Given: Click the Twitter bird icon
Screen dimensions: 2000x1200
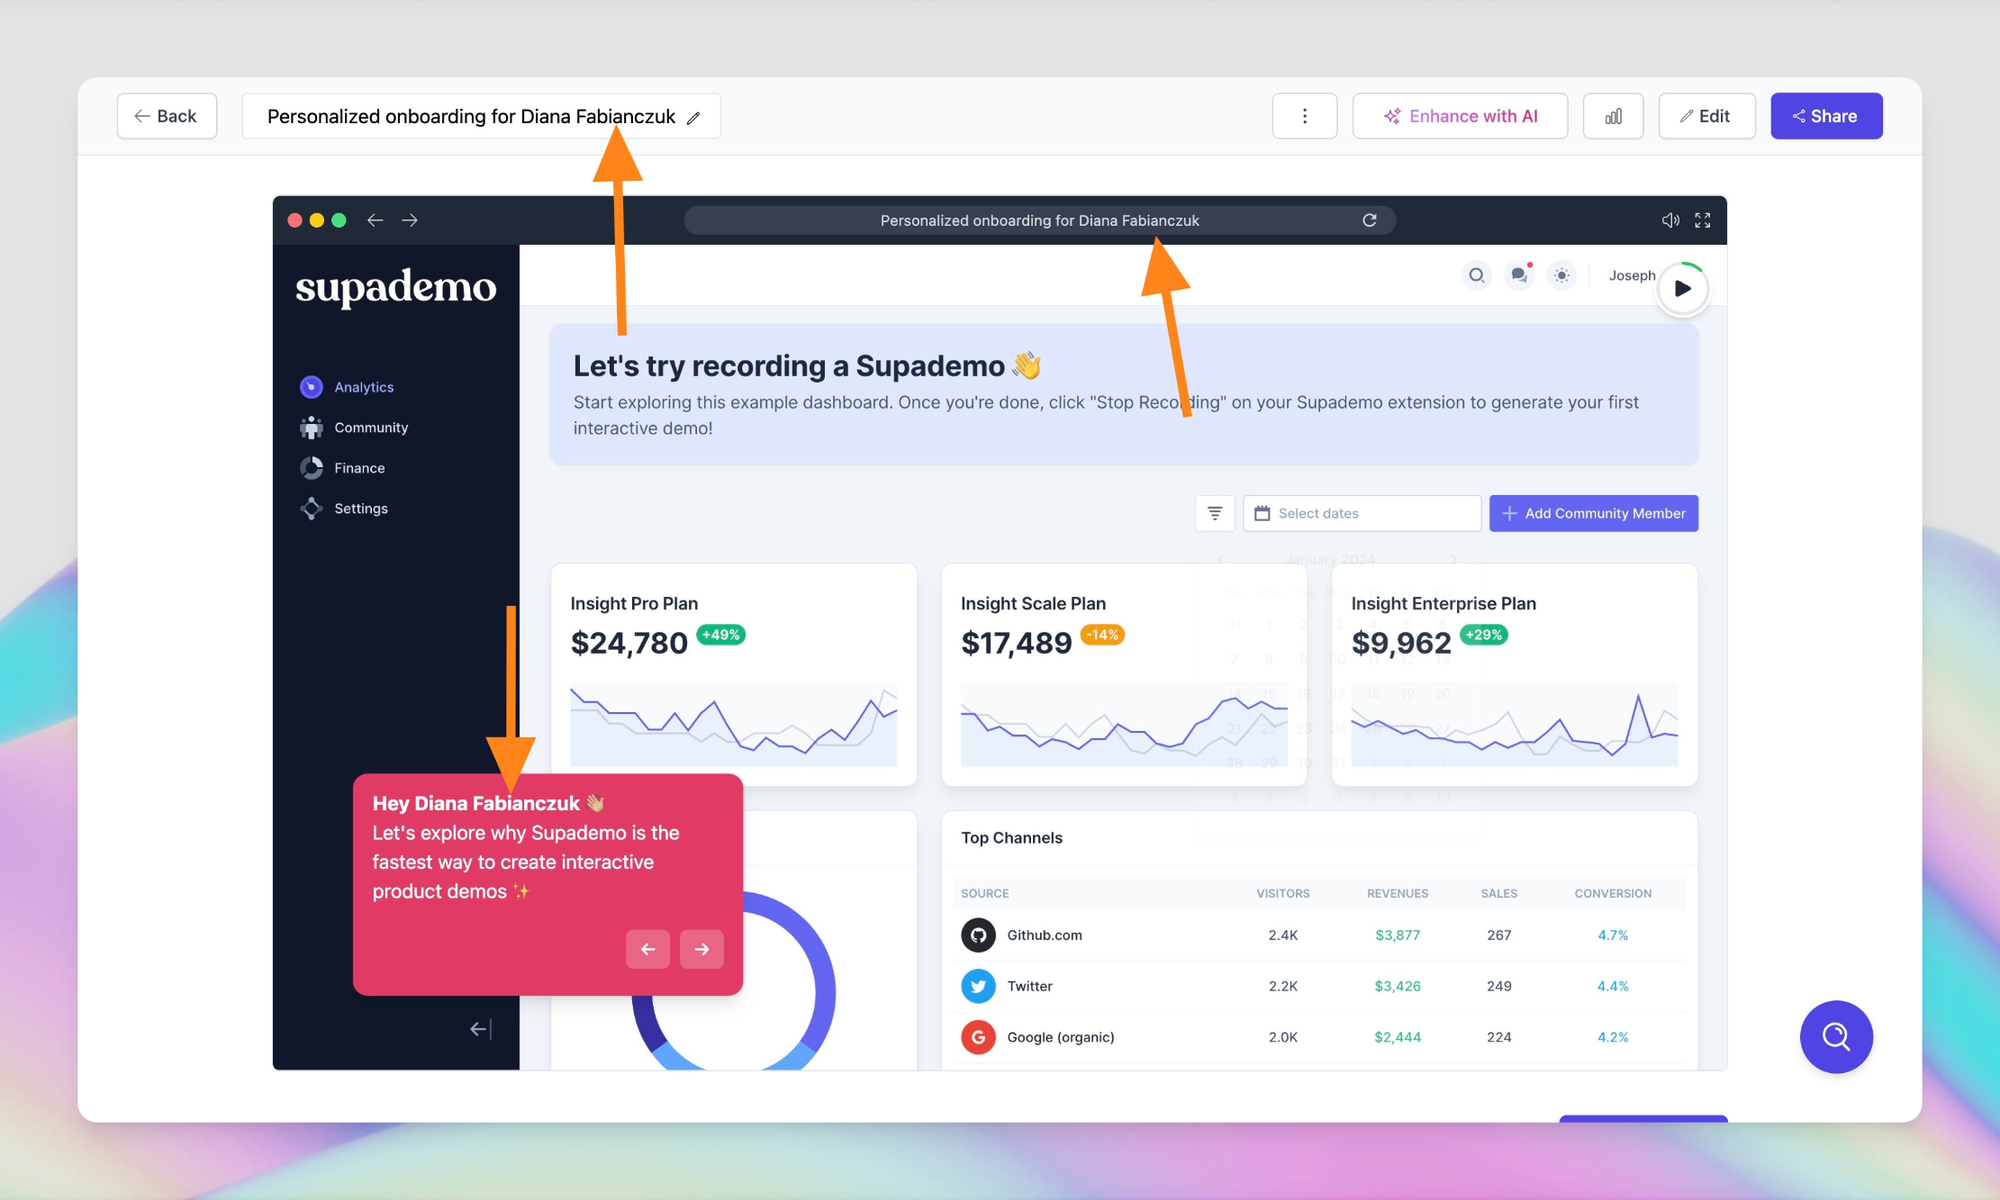Looking at the screenshot, I should pos(978,986).
